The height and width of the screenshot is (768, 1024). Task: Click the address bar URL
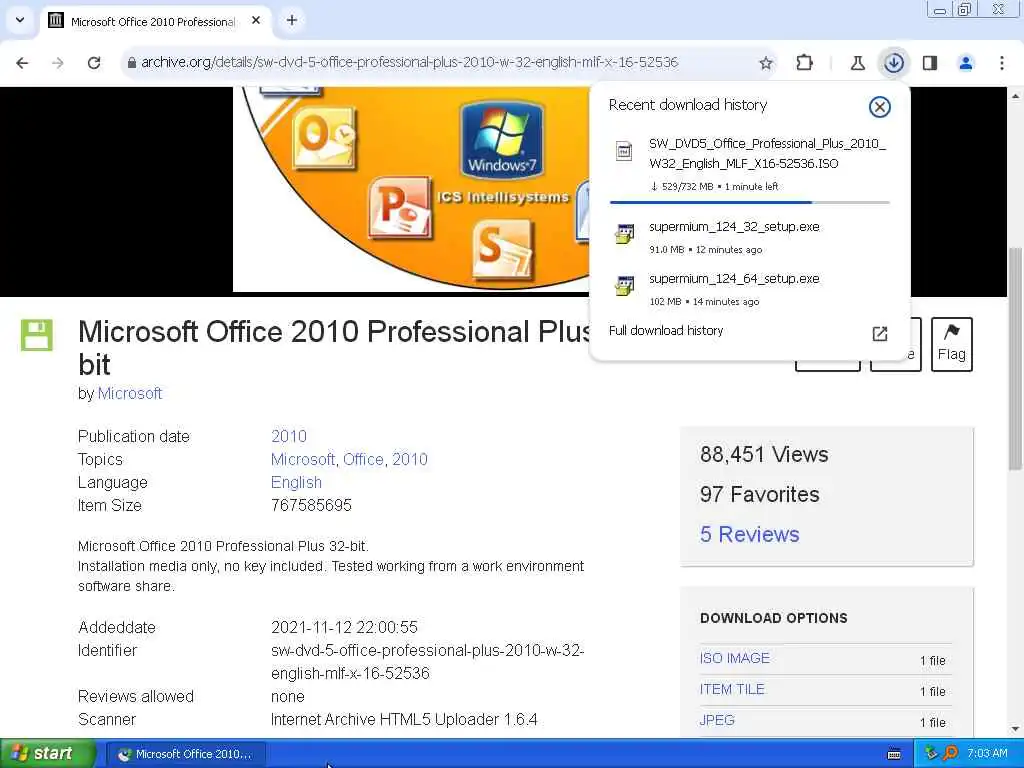[409, 63]
